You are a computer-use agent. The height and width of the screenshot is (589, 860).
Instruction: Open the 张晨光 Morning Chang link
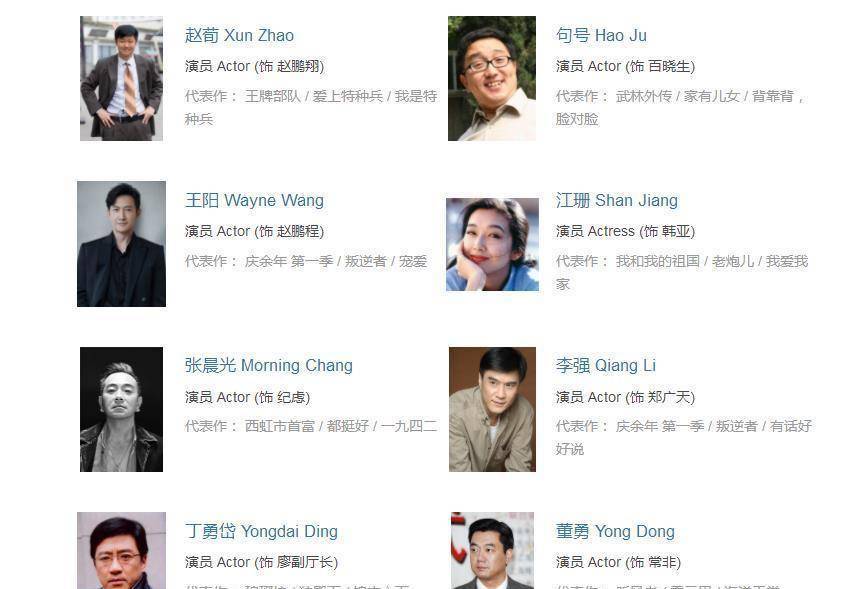[x=269, y=366]
